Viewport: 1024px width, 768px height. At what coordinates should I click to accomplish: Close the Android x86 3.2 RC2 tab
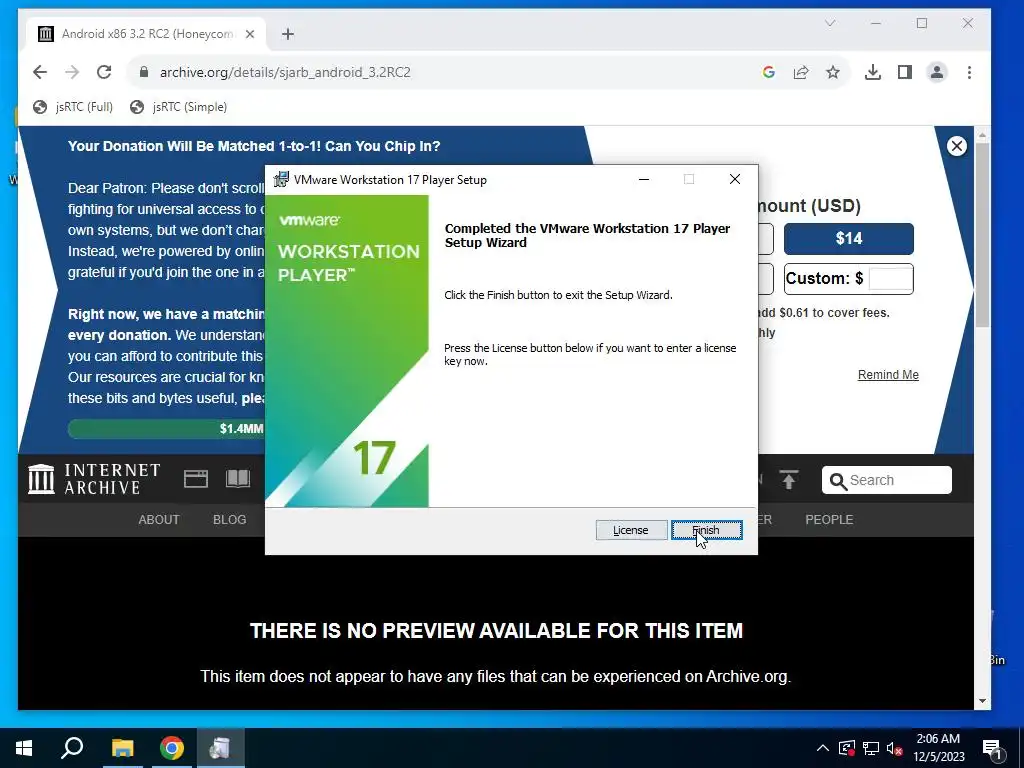pyautogui.click(x=249, y=34)
